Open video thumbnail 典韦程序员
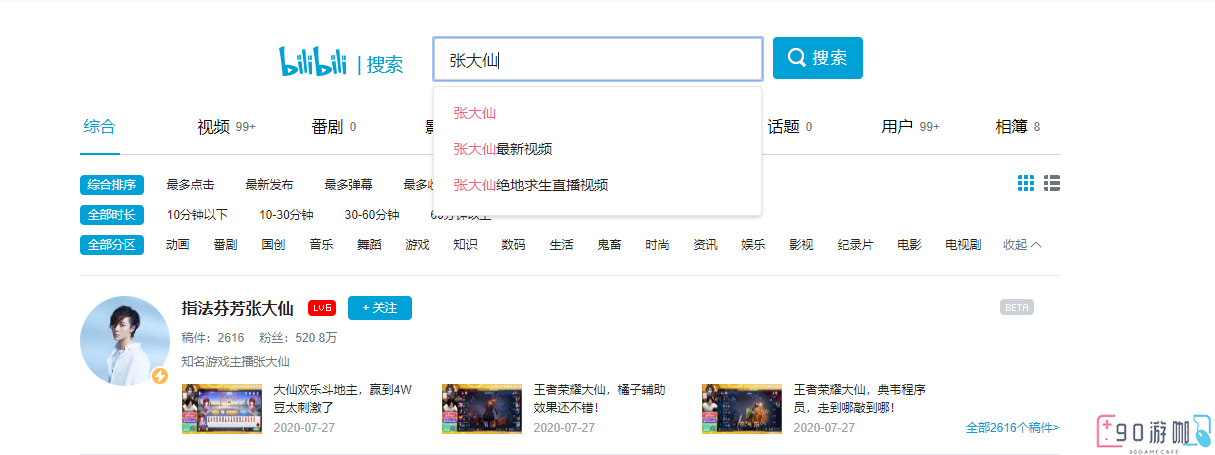Viewport: 1215px width, 455px height. (742, 408)
